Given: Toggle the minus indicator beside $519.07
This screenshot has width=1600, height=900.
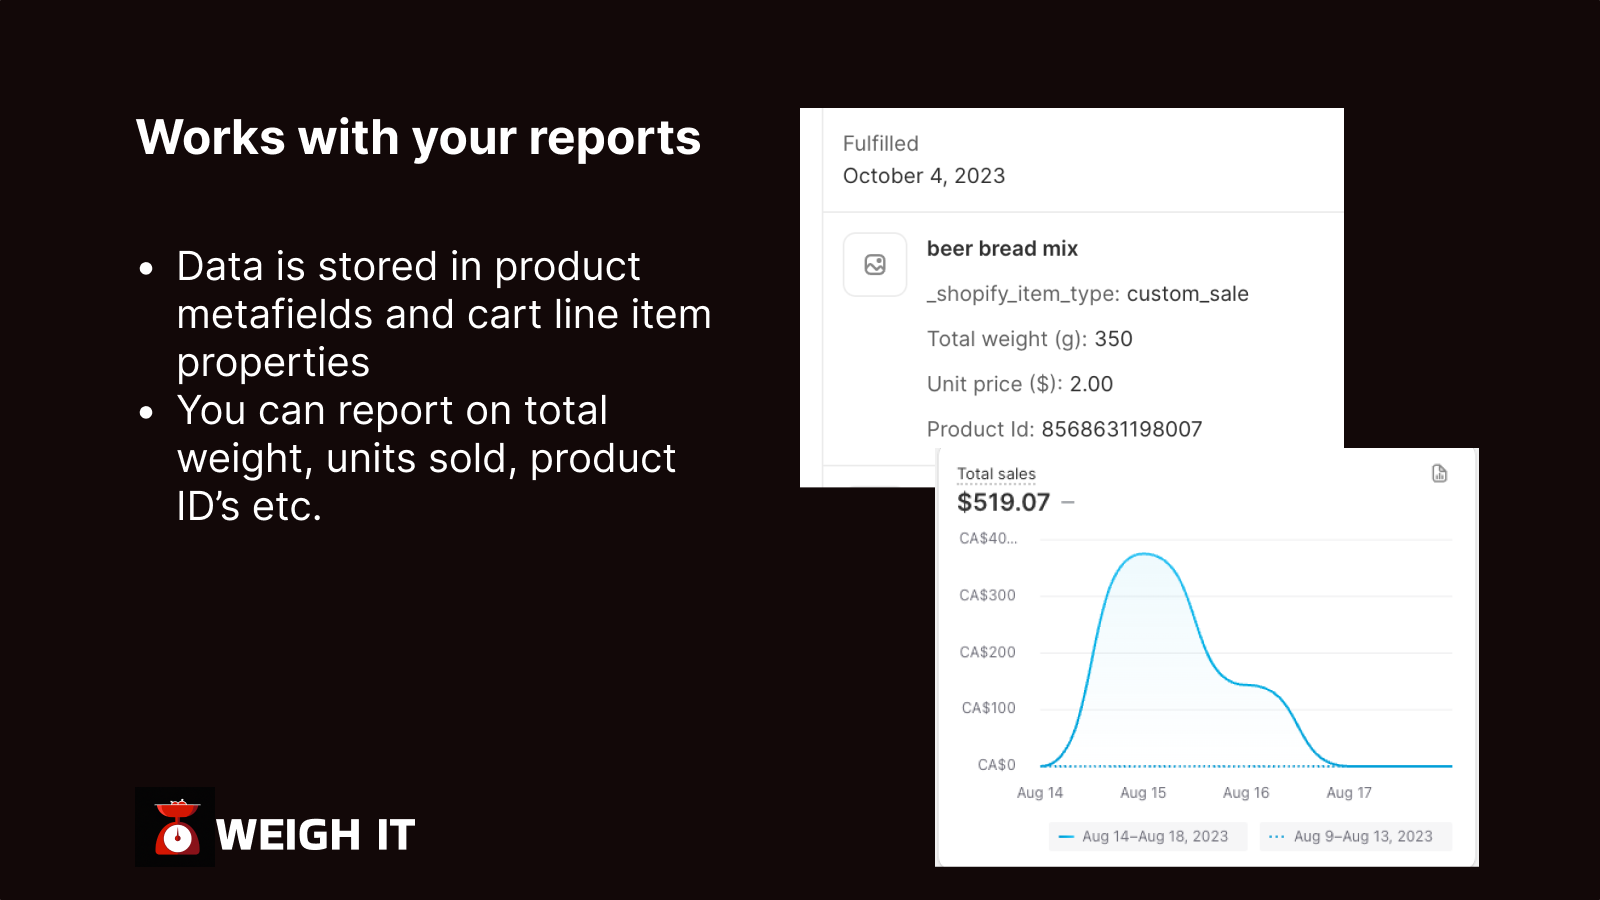Looking at the screenshot, I should pyautogui.click(x=1066, y=503).
